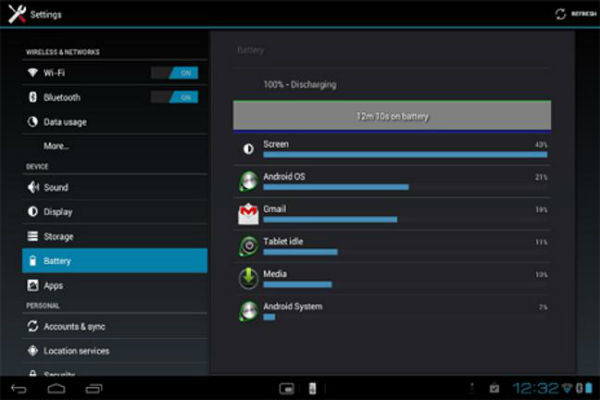Go to Storage settings
The height and width of the screenshot is (400, 600).
coord(58,237)
